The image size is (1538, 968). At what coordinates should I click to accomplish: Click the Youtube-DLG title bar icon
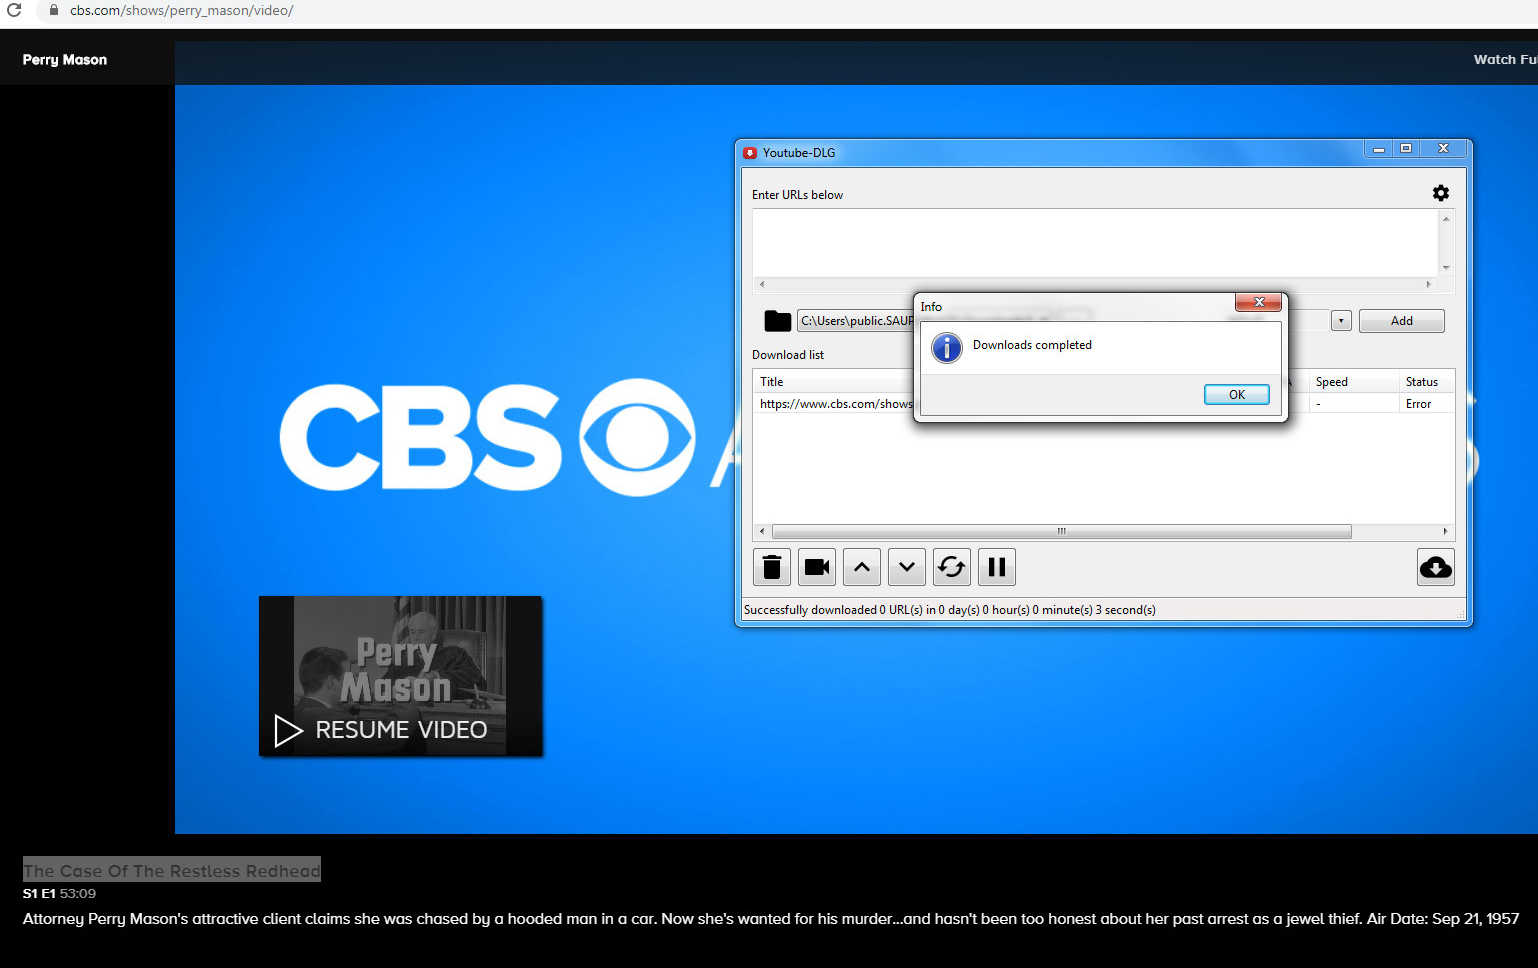(750, 153)
